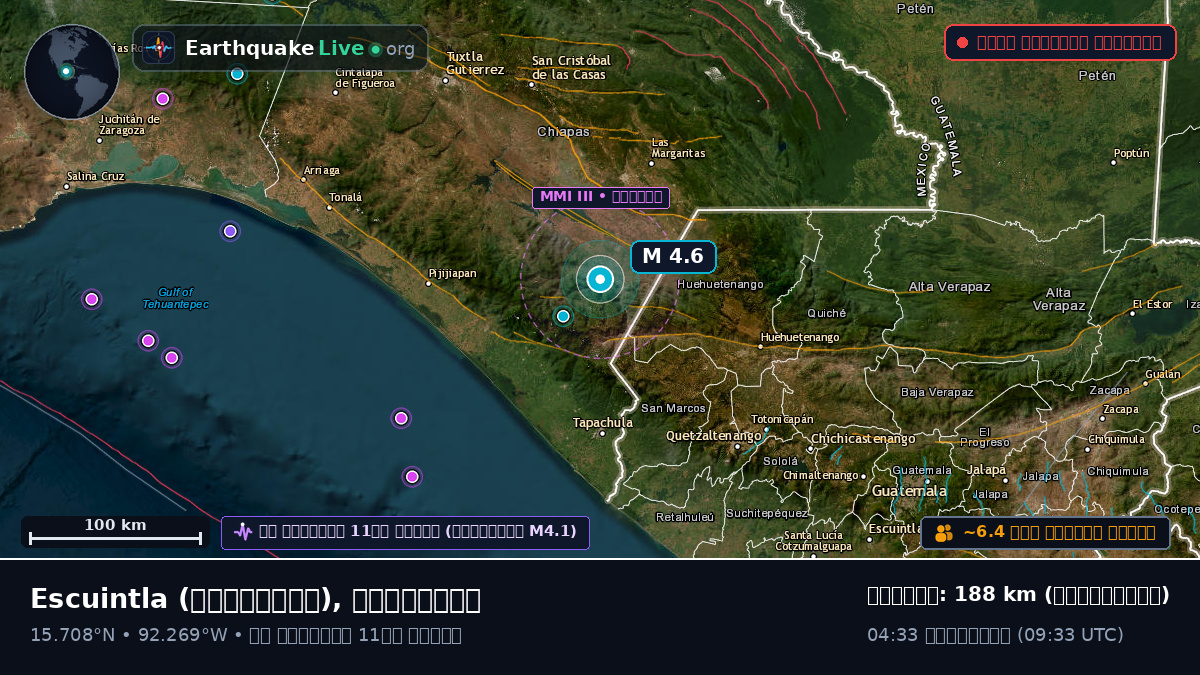The width and height of the screenshot is (1200, 675).
Task: Click the Poptún town label
Action: pyautogui.click(x=1131, y=153)
